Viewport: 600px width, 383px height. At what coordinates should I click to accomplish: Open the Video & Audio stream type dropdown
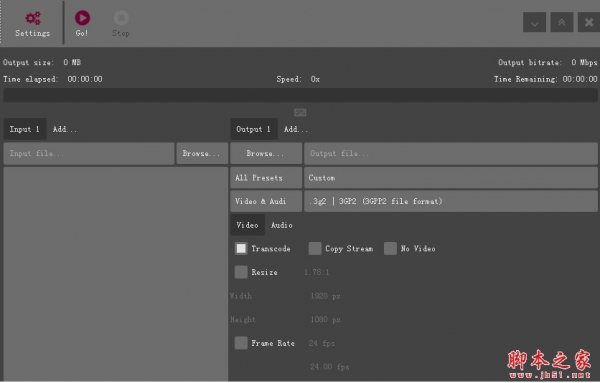(x=266, y=201)
